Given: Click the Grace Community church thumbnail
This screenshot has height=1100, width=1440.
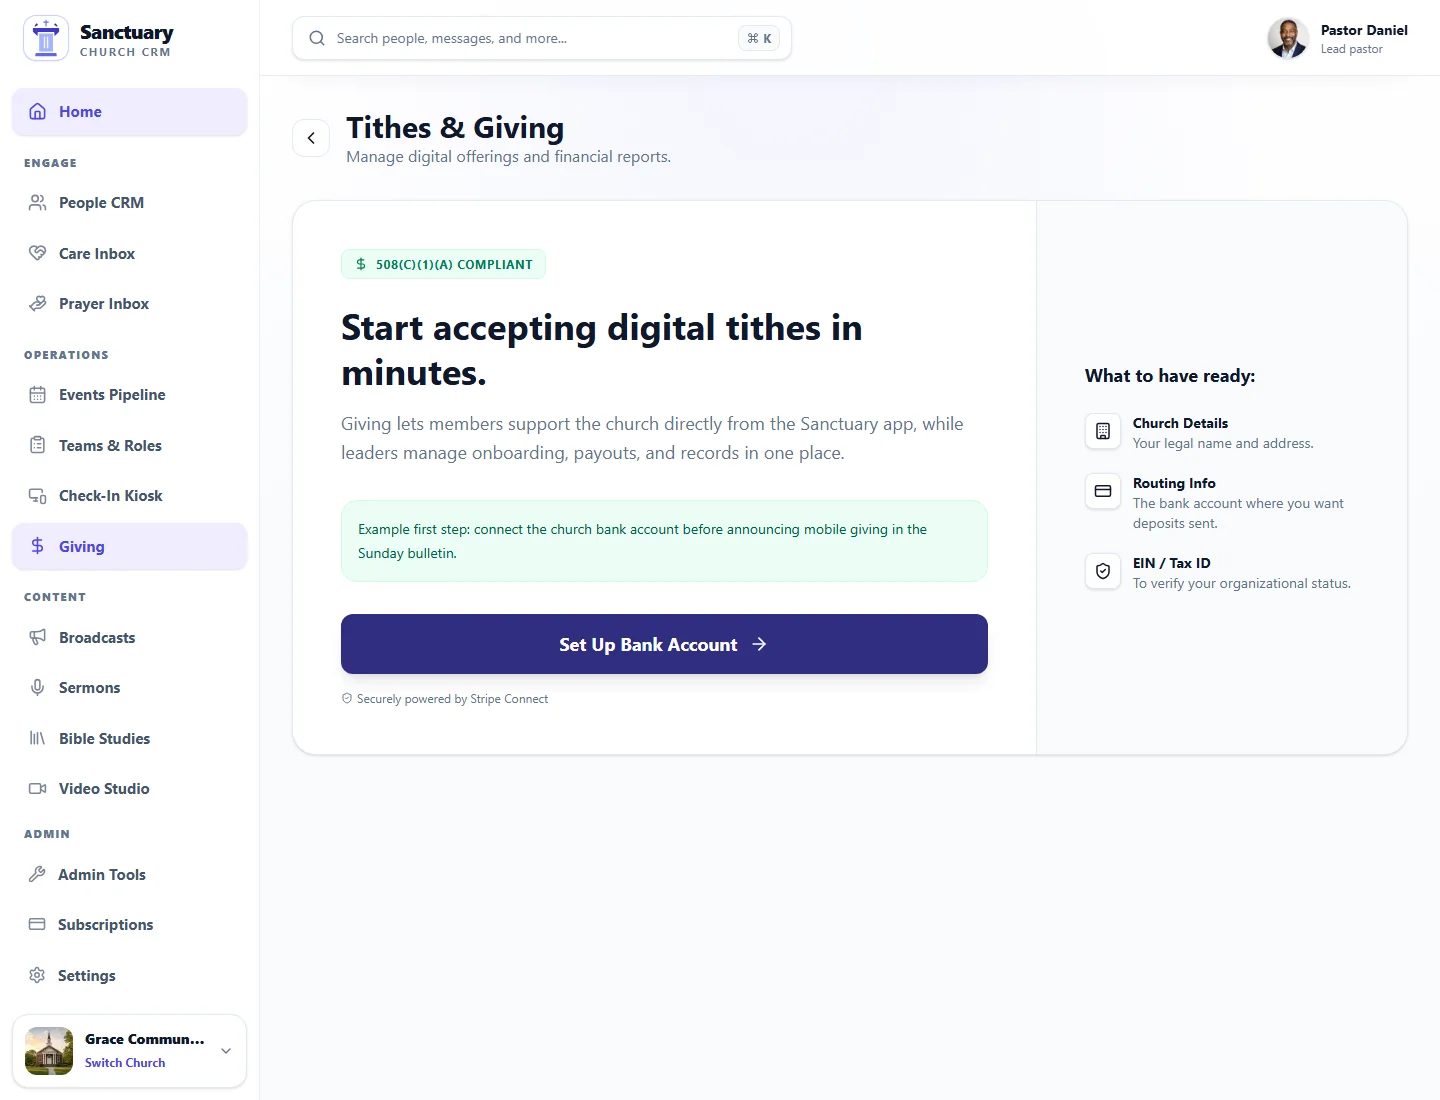Looking at the screenshot, I should pos(49,1051).
